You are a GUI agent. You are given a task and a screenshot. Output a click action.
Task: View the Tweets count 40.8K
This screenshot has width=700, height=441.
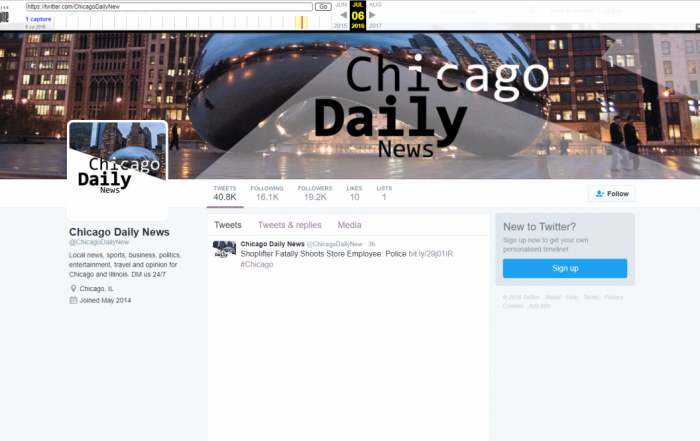[x=225, y=193]
